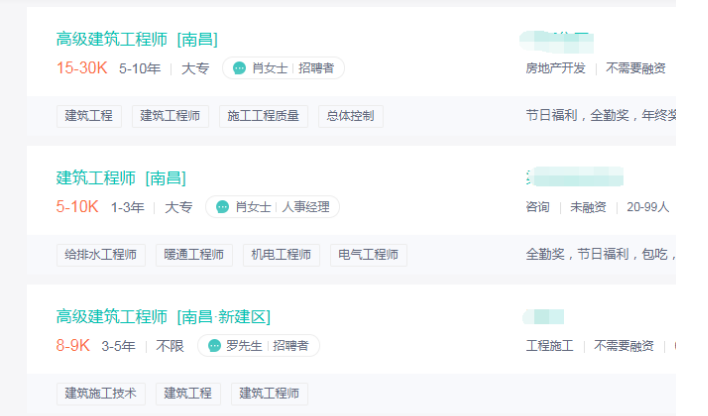Select the 建筑施工技术 tag
Viewport: 708px width, 416px height.
(x=101, y=393)
